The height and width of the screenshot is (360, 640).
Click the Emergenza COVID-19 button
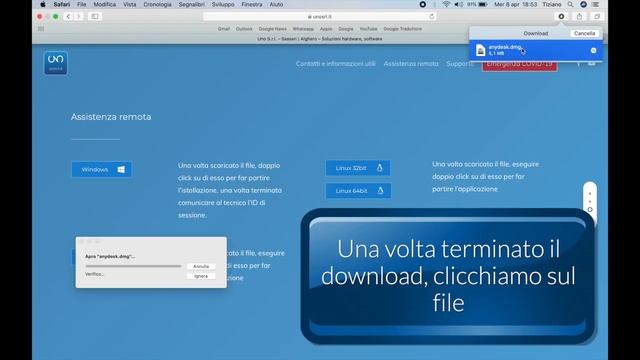519,64
